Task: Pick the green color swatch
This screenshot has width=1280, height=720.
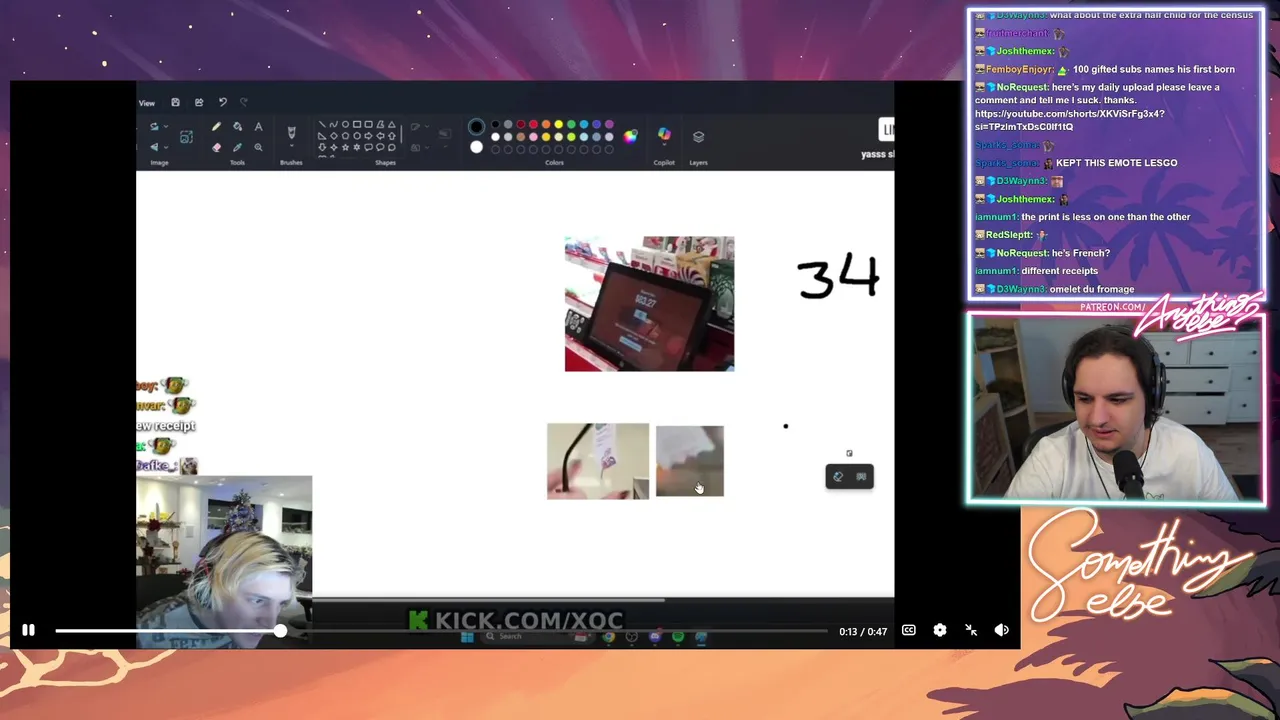Action: tap(571, 124)
